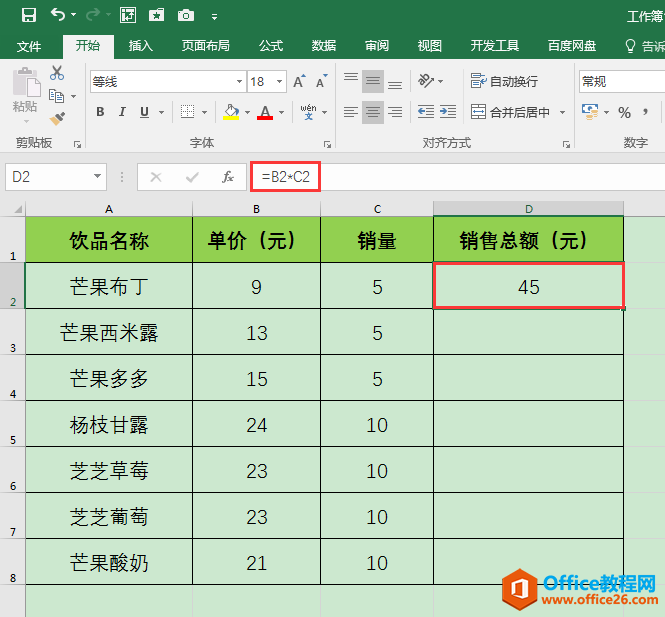Click the 粘贴 (Paste) button
The height and width of the screenshot is (617, 665).
tap(25, 92)
